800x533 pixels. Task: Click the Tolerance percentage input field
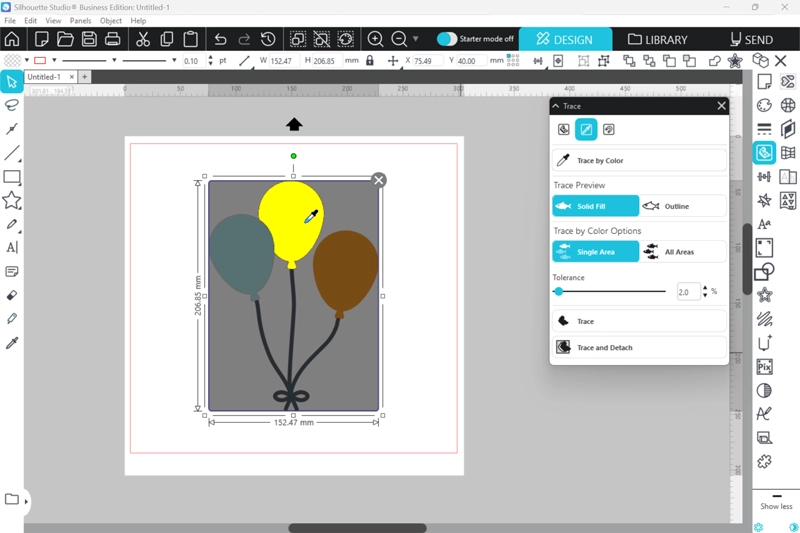[688, 292]
